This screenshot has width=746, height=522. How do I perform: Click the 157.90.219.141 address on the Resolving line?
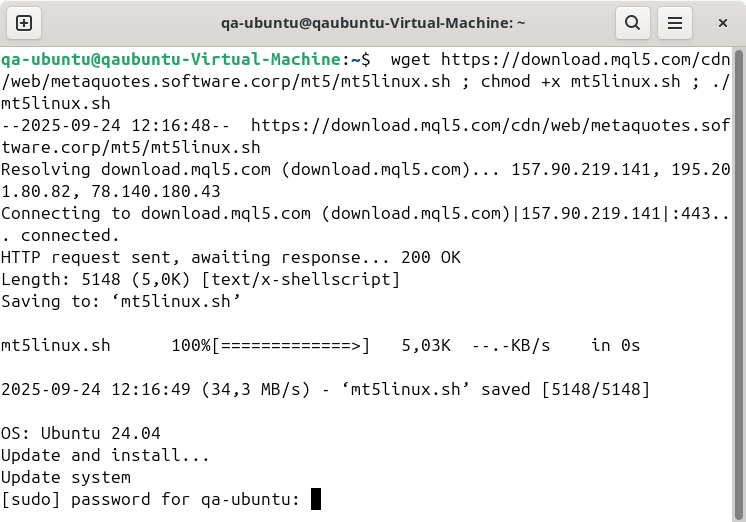[580, 169]
